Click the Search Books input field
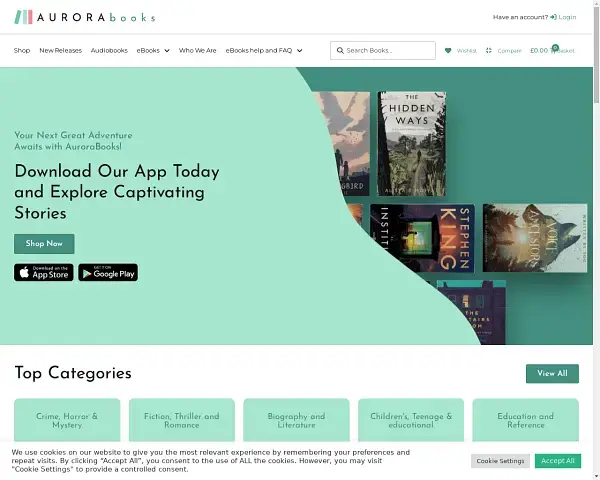The image size is (600, 480). pyautogui.click(x=383, y=51)
